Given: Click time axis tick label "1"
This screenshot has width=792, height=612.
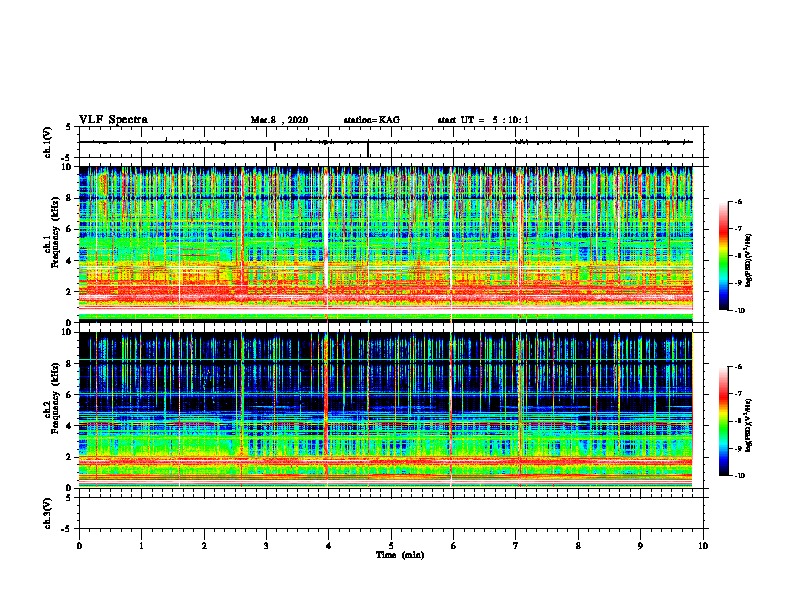Looking at the screenshot, I should click(141, 546).
